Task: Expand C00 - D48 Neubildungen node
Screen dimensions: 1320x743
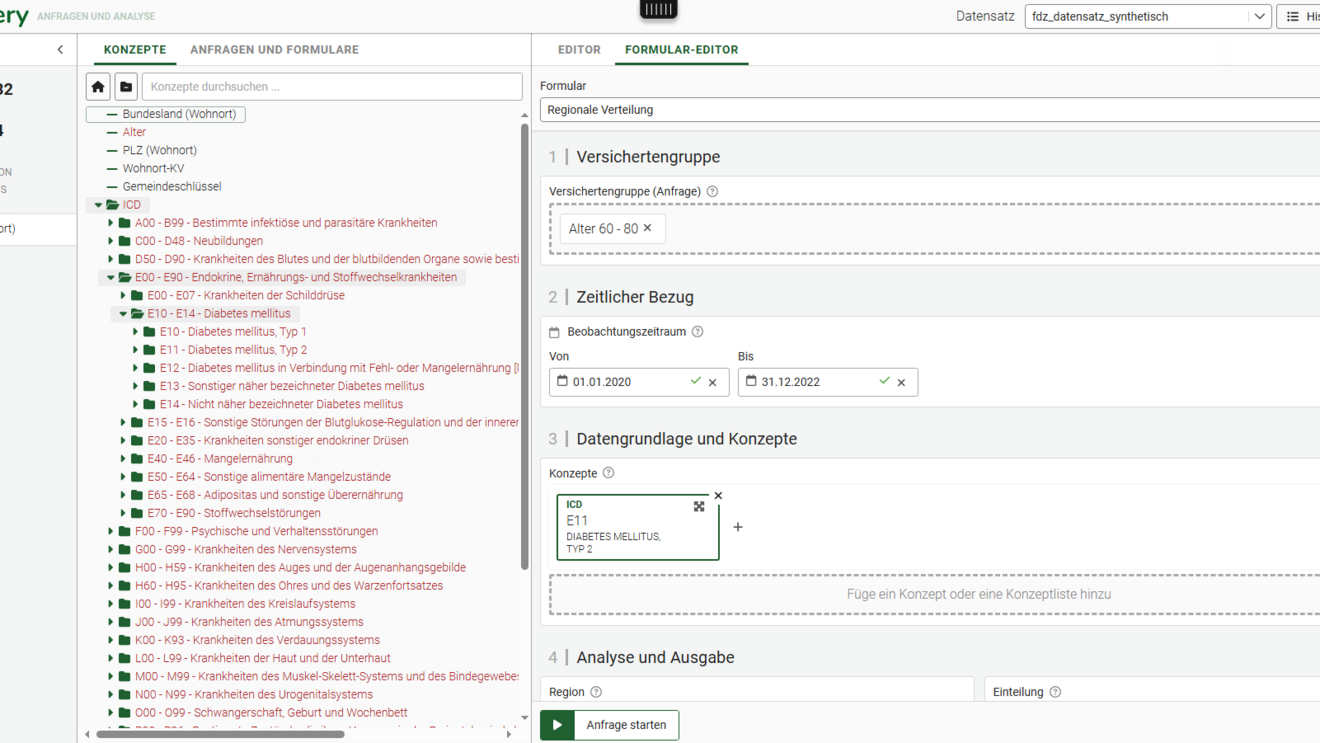Action: tap(111, 241)
